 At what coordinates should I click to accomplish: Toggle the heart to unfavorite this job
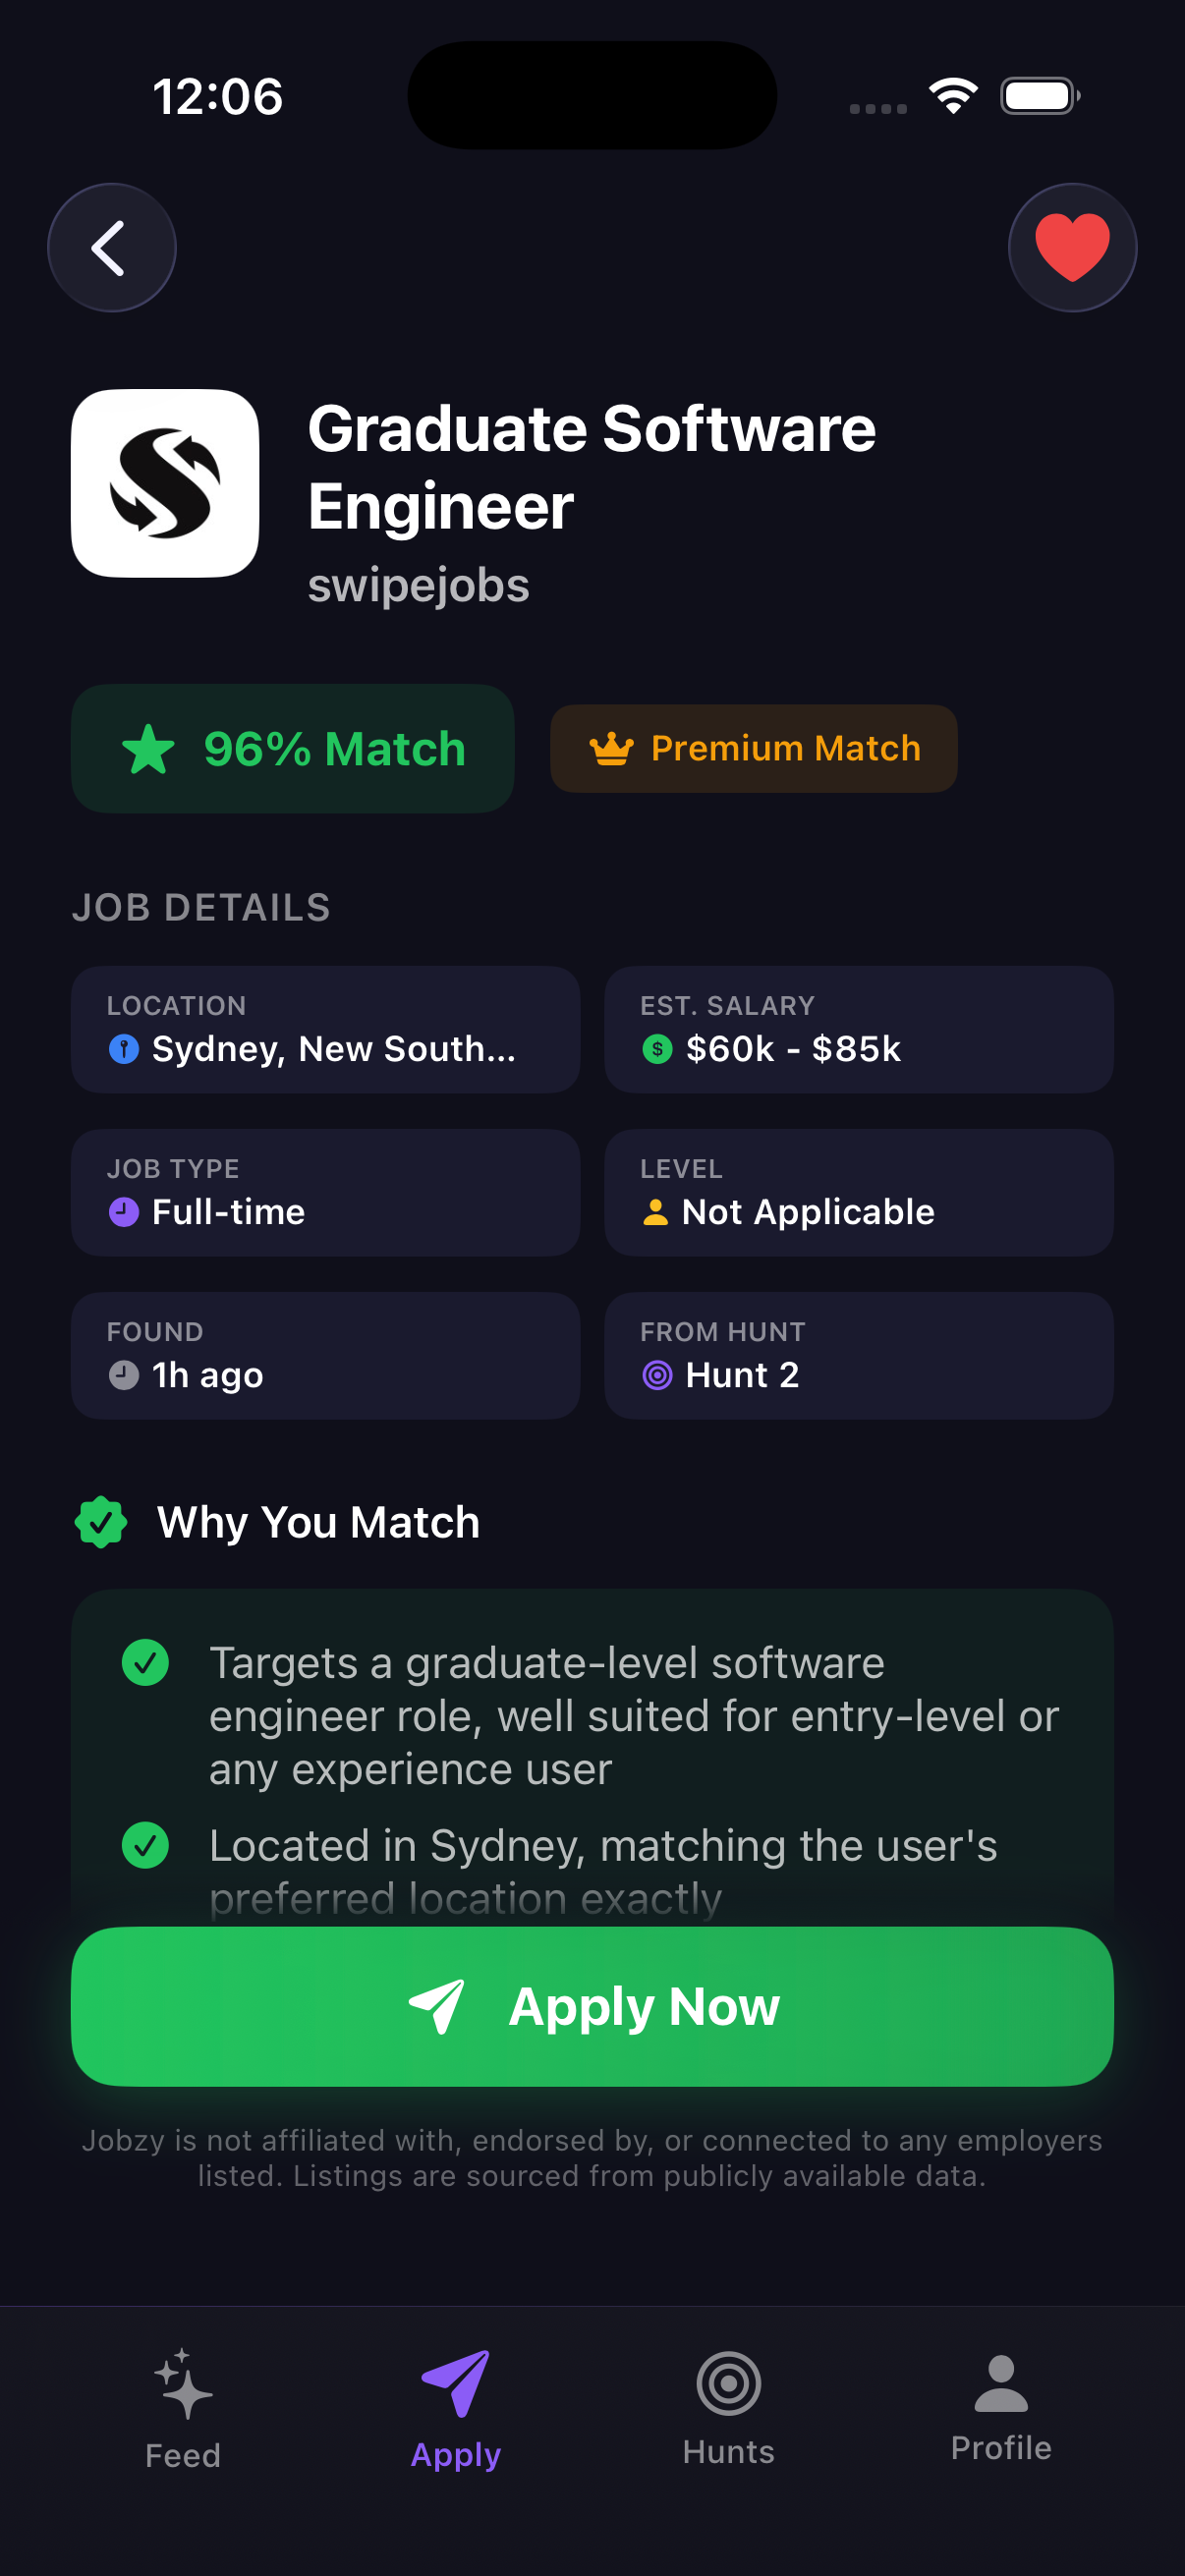(1072, 247)
